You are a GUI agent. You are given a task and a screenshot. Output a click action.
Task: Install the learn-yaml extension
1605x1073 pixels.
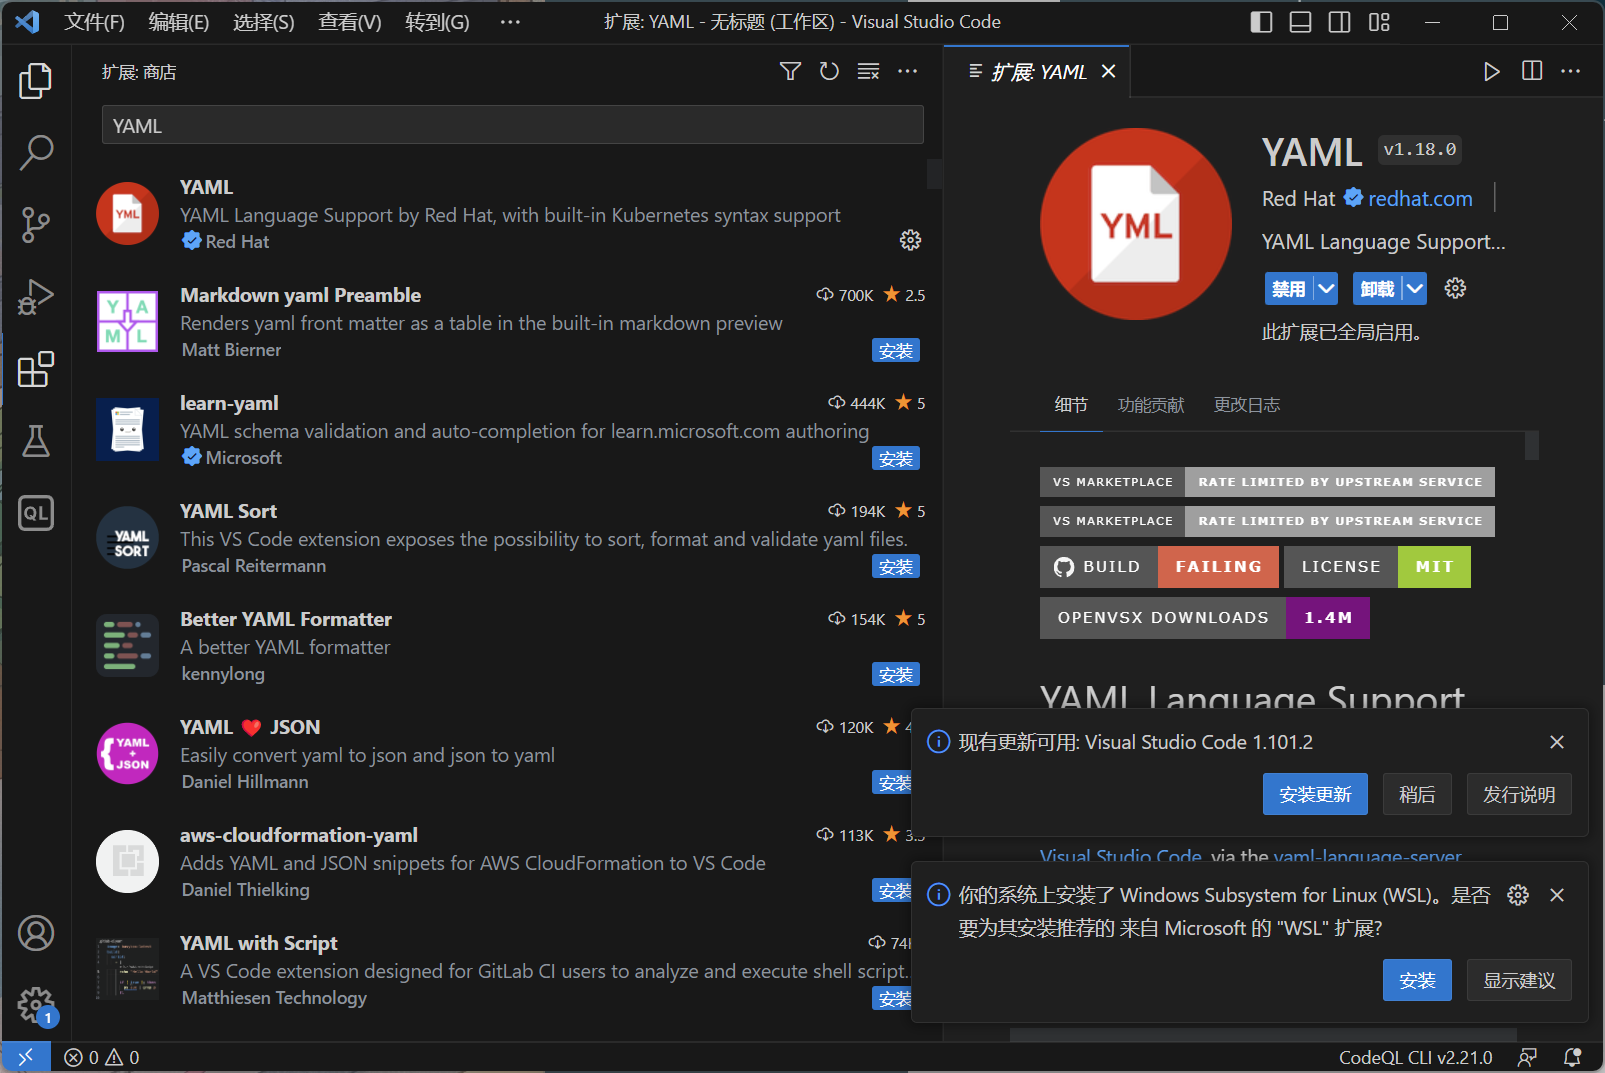(x=896, y=459)
